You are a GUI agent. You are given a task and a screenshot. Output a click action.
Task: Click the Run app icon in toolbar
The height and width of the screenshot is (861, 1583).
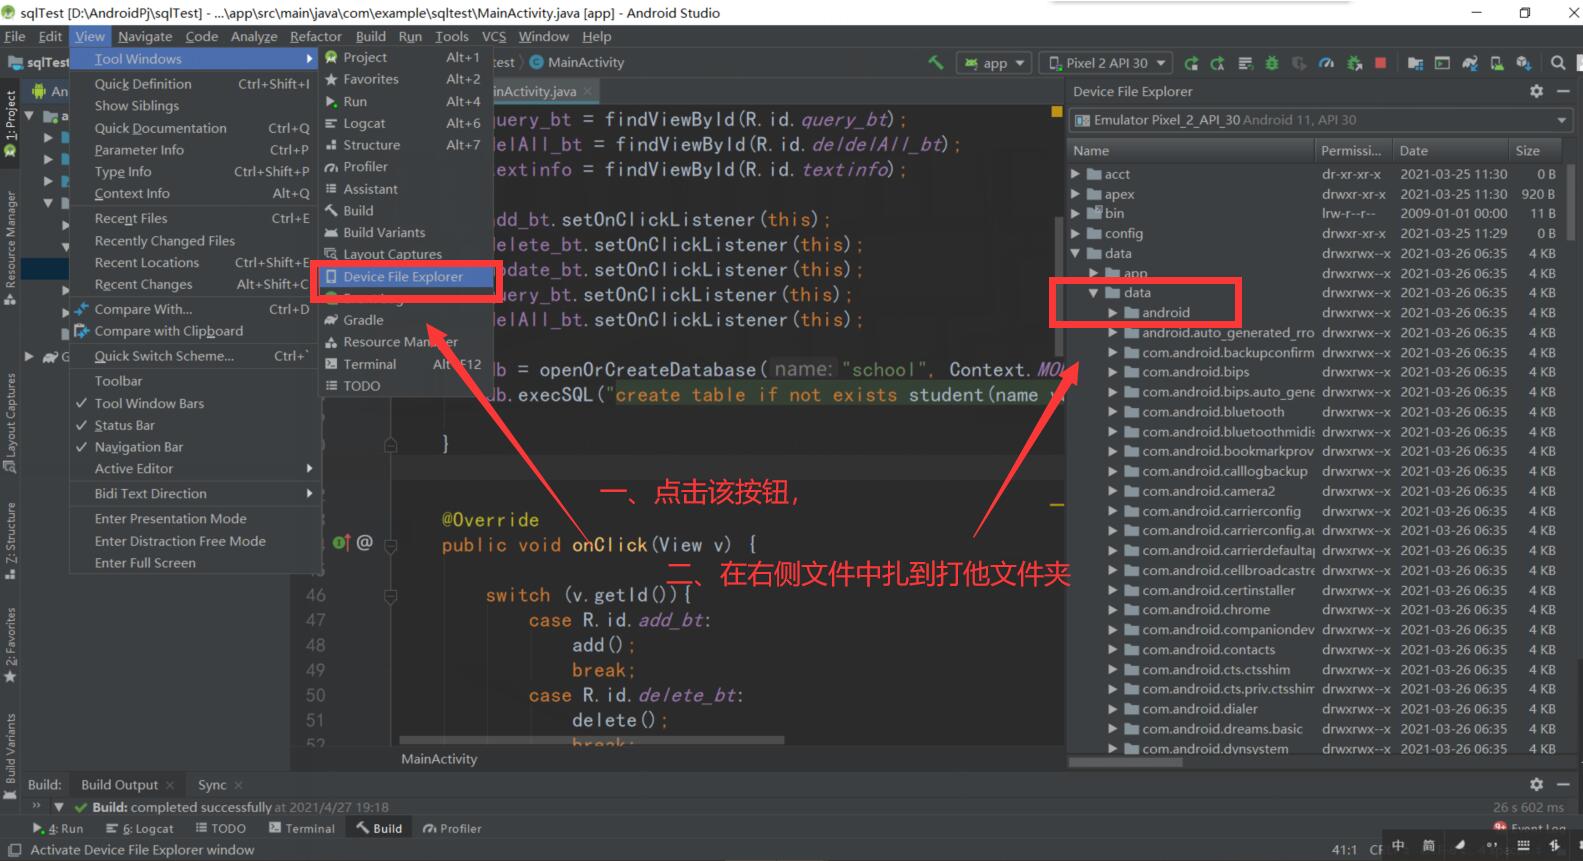click(x=1191, y=63)
